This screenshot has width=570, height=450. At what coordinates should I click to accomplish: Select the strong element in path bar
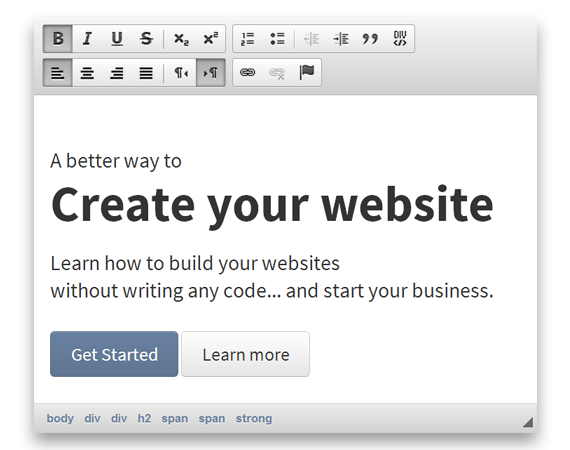click(254, 418)
